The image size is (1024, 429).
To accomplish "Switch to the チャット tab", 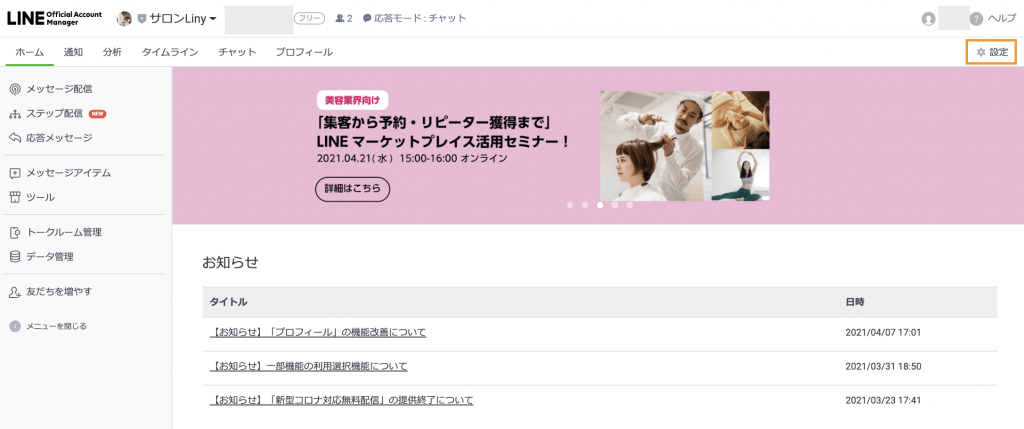I will point(237,52).
